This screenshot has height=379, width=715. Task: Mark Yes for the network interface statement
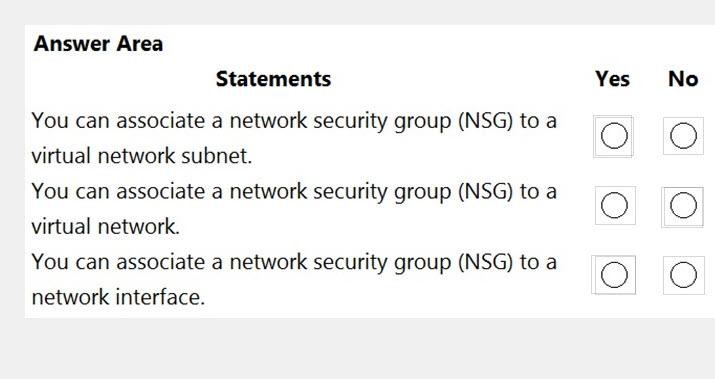[614, 275]
